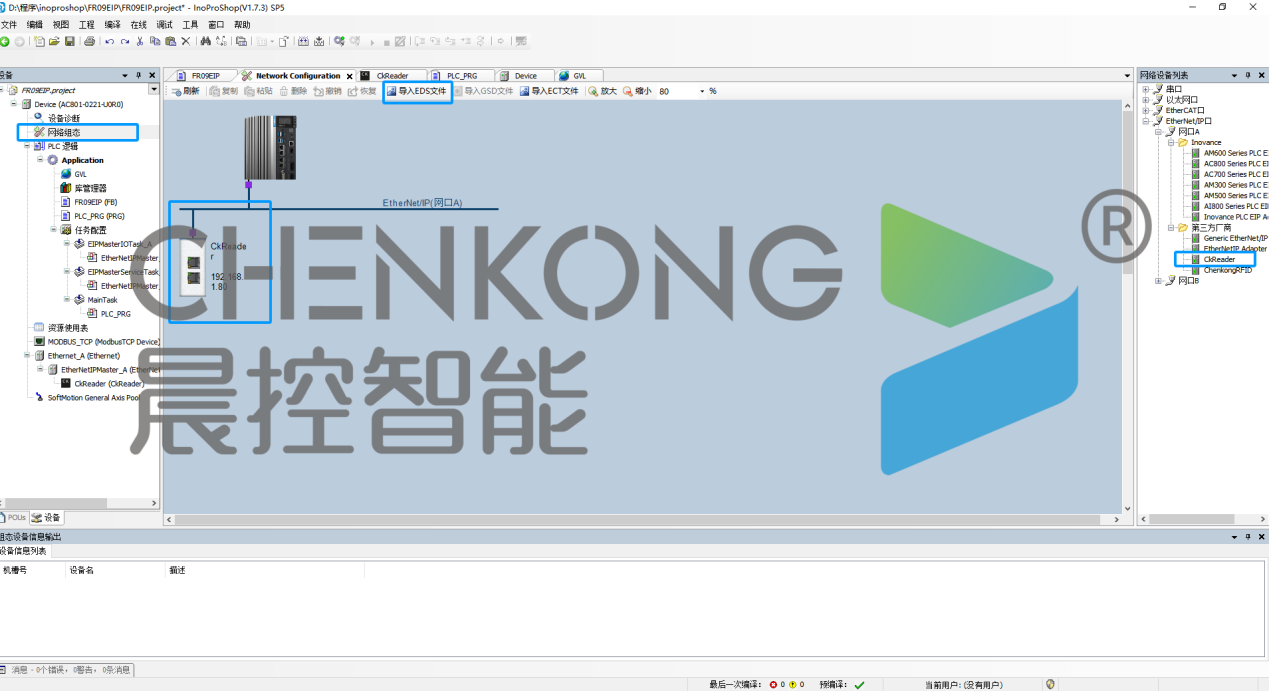Viewport: 1269px width, 691px height.
Task: Collapse the PLC 逻辑 tree node
Action: click(x=27, y=146)
